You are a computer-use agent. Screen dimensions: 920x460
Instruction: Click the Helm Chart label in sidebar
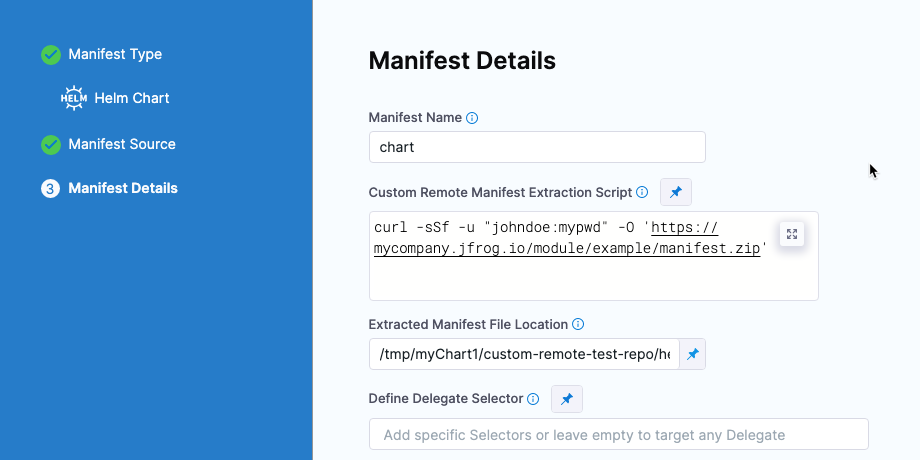[132, 98]
